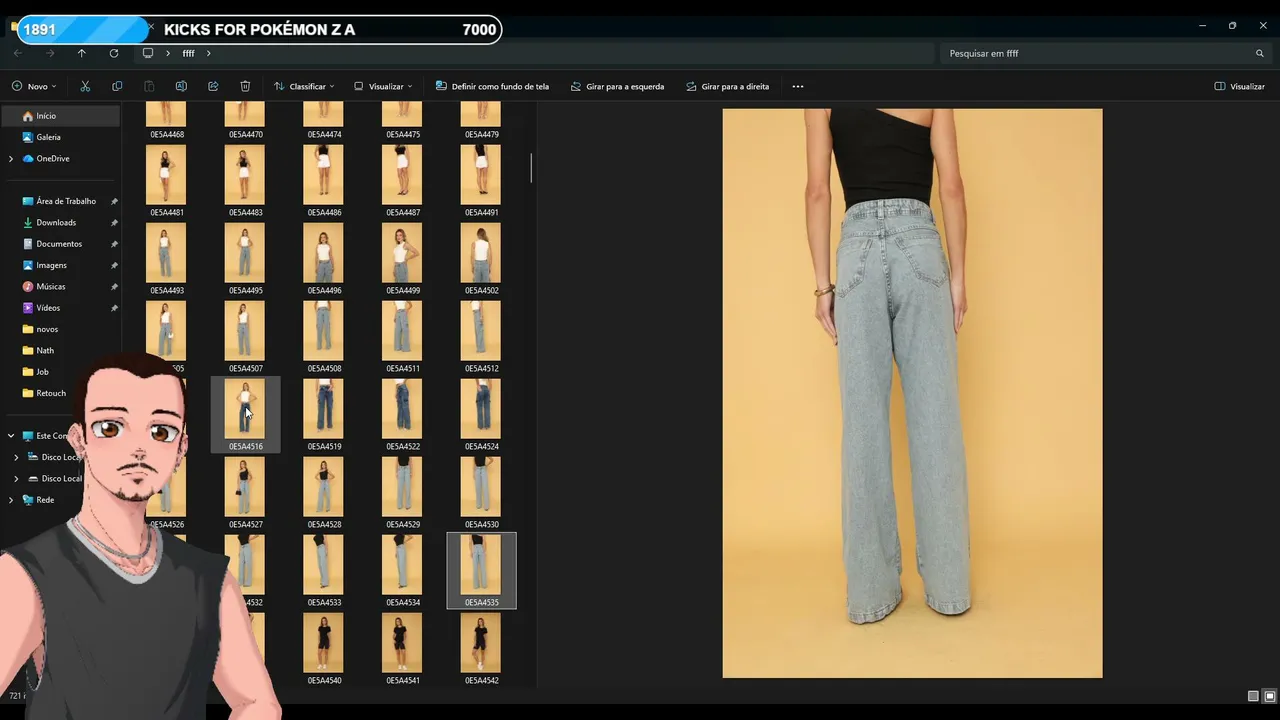Select thumbnail 0E5A4528

[324, 486]
